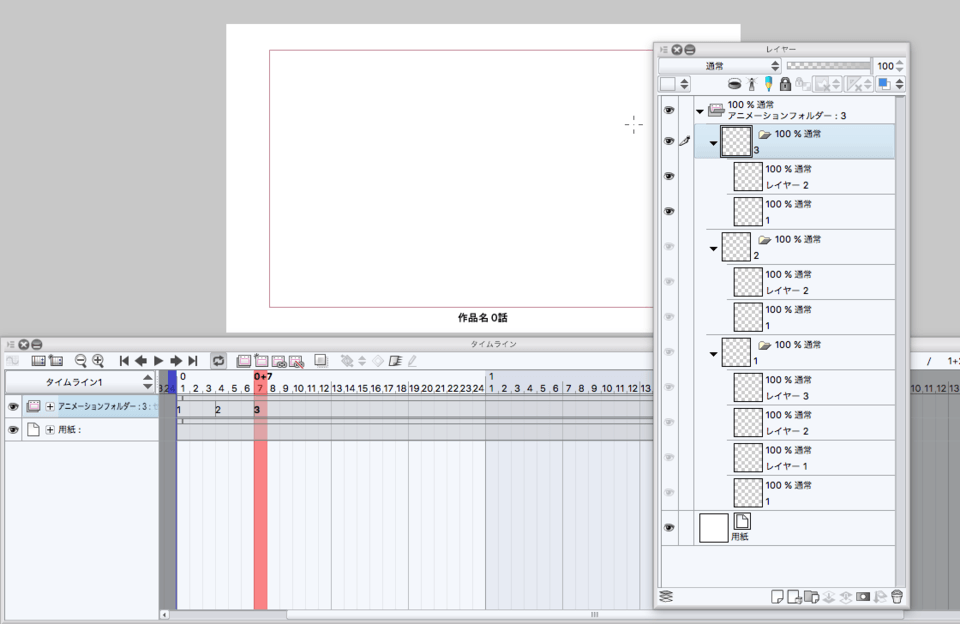Jump to the first frame
Image resolution: width=960 pixels, height=624 pixels.
pos(124,361)
